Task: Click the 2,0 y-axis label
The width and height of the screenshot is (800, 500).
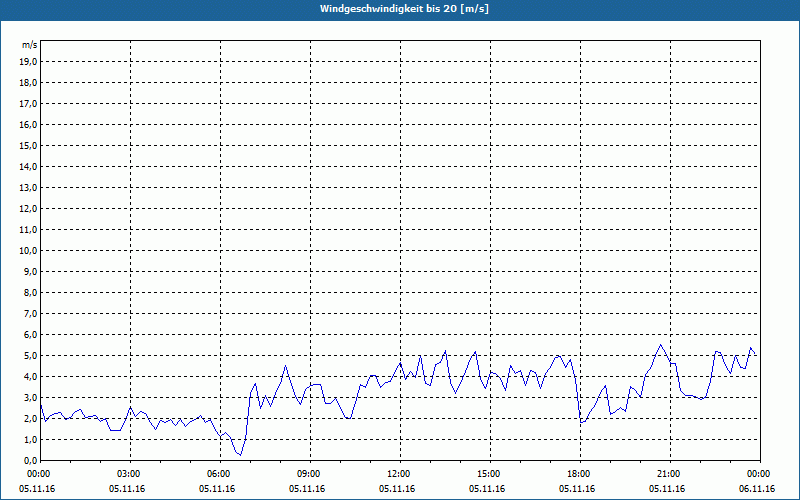Action: [30, 418]
